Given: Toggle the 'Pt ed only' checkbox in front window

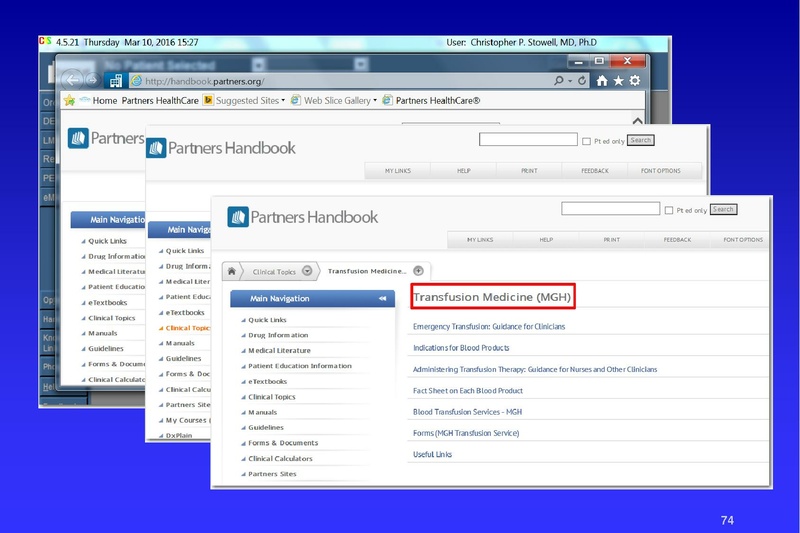Looking at the screenshot, I should tap(668, 210).
